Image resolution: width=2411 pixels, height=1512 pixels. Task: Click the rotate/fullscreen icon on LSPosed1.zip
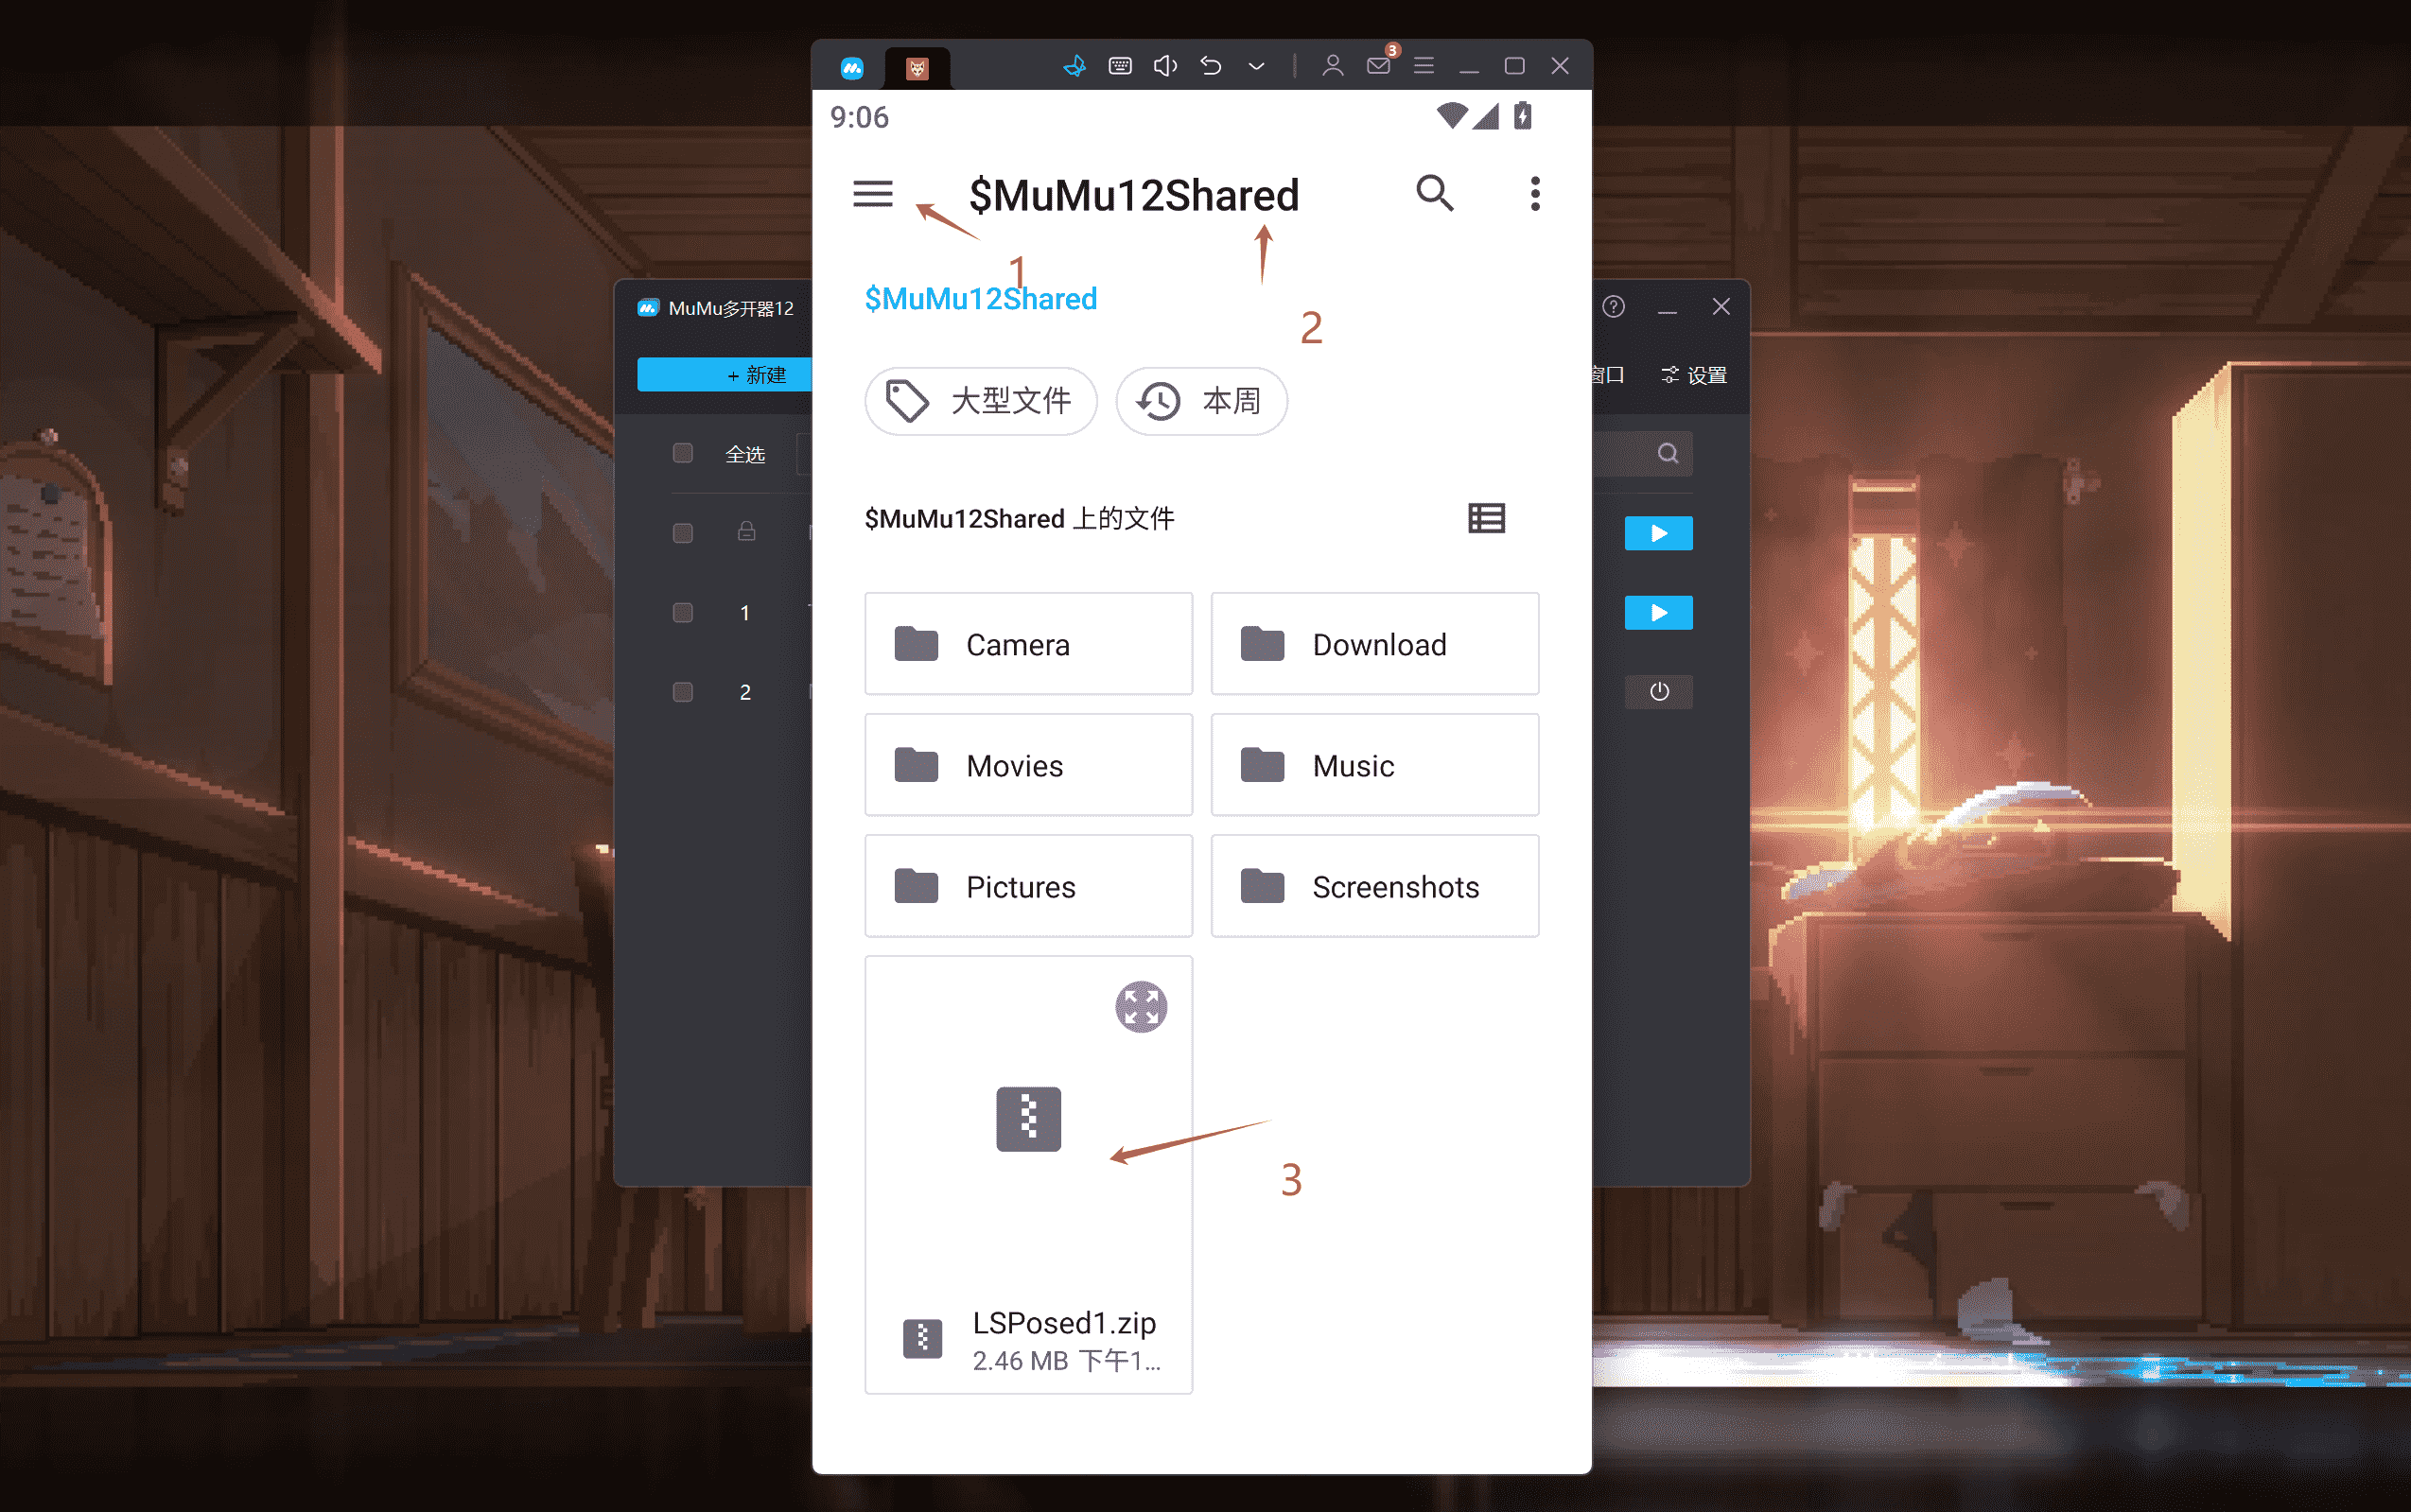point(1141,1005)
